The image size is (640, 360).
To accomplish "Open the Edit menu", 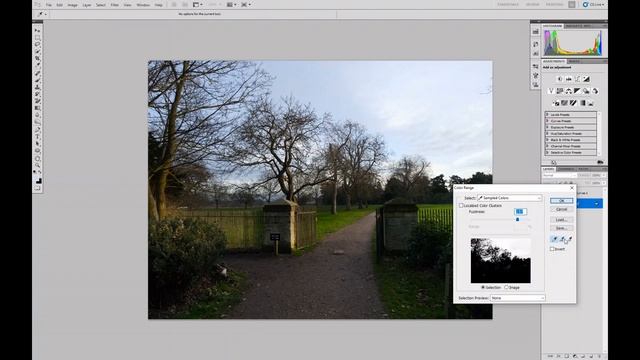I will (x=60, y=5).
